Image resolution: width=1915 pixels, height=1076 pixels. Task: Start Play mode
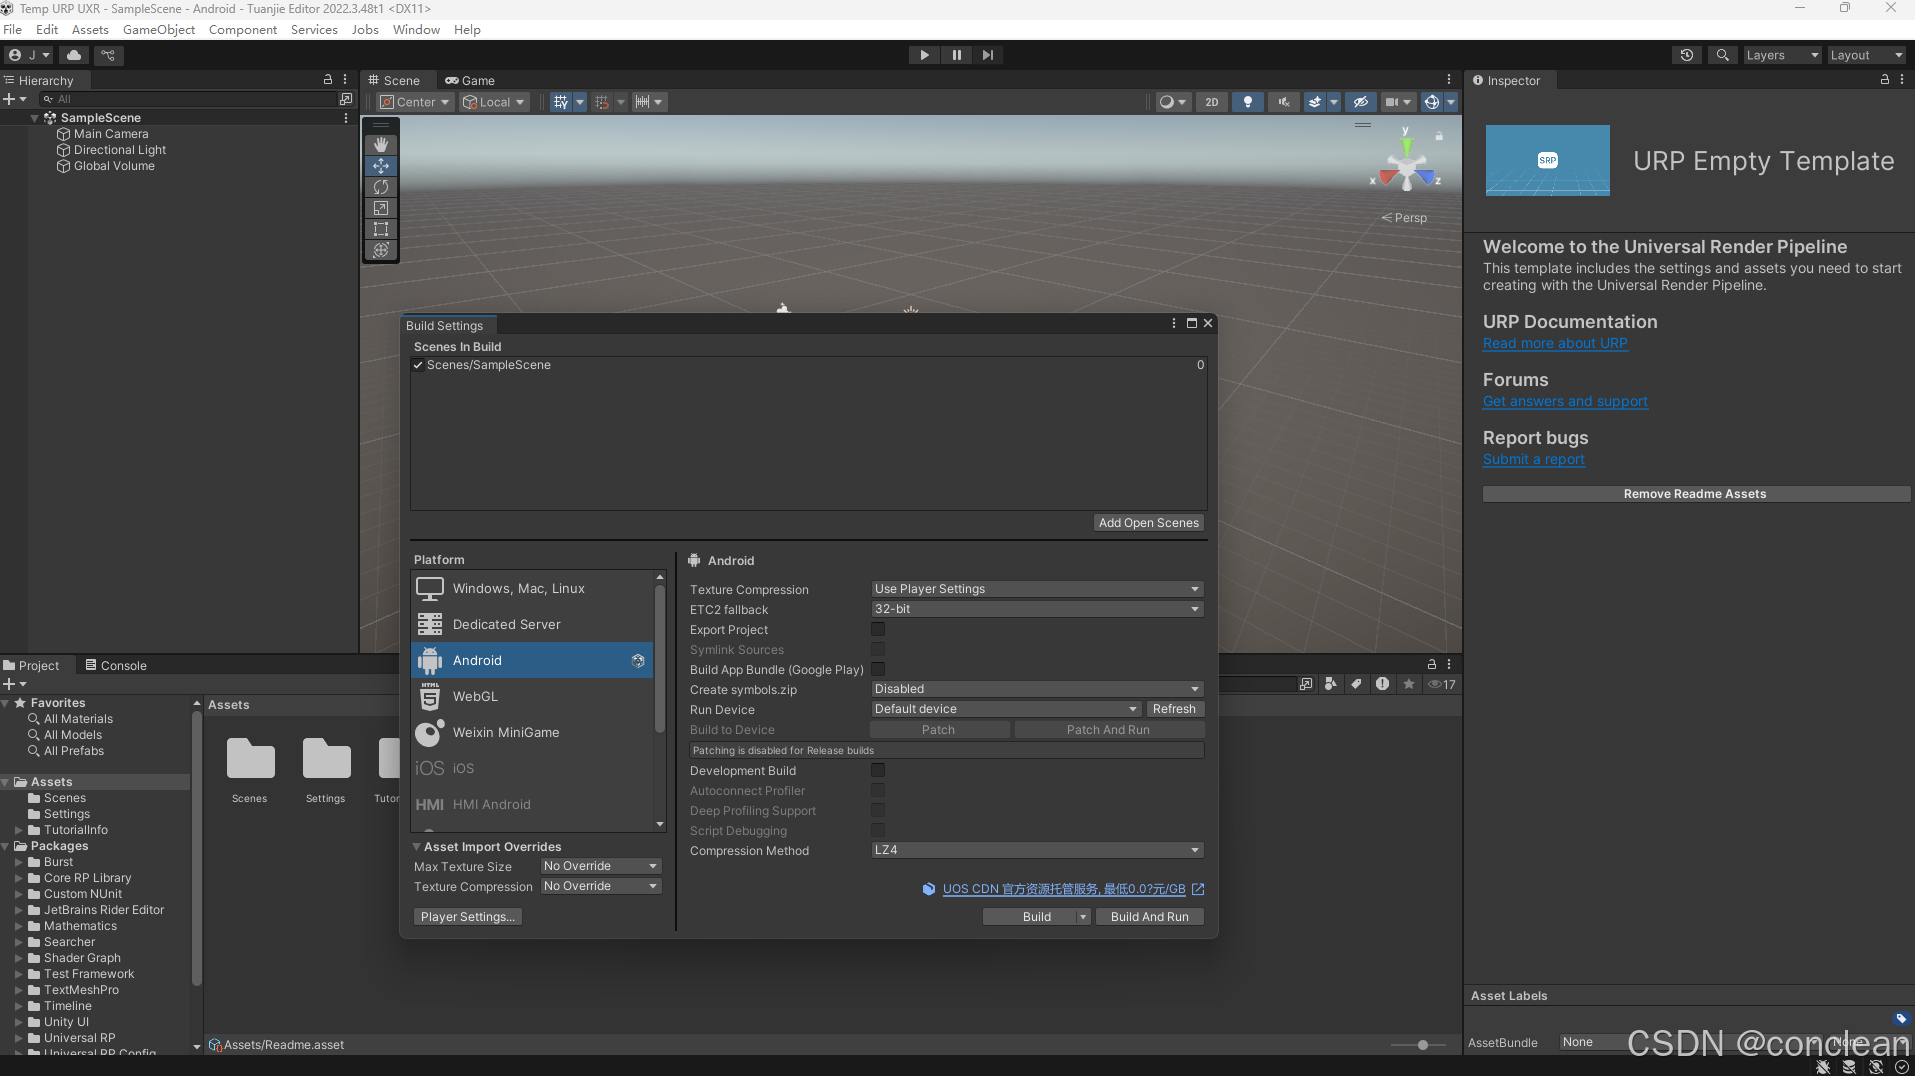click(x=924, y=55)
